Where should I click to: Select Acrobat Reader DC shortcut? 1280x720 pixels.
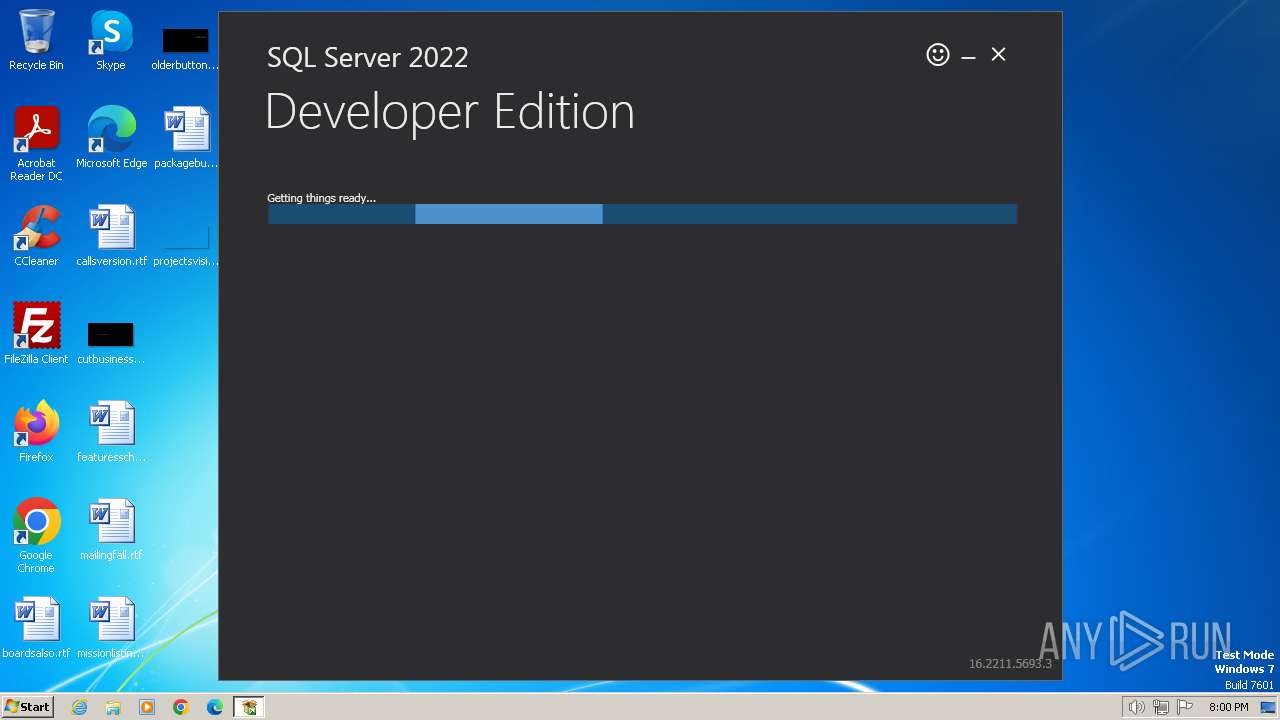coord(36,143)
